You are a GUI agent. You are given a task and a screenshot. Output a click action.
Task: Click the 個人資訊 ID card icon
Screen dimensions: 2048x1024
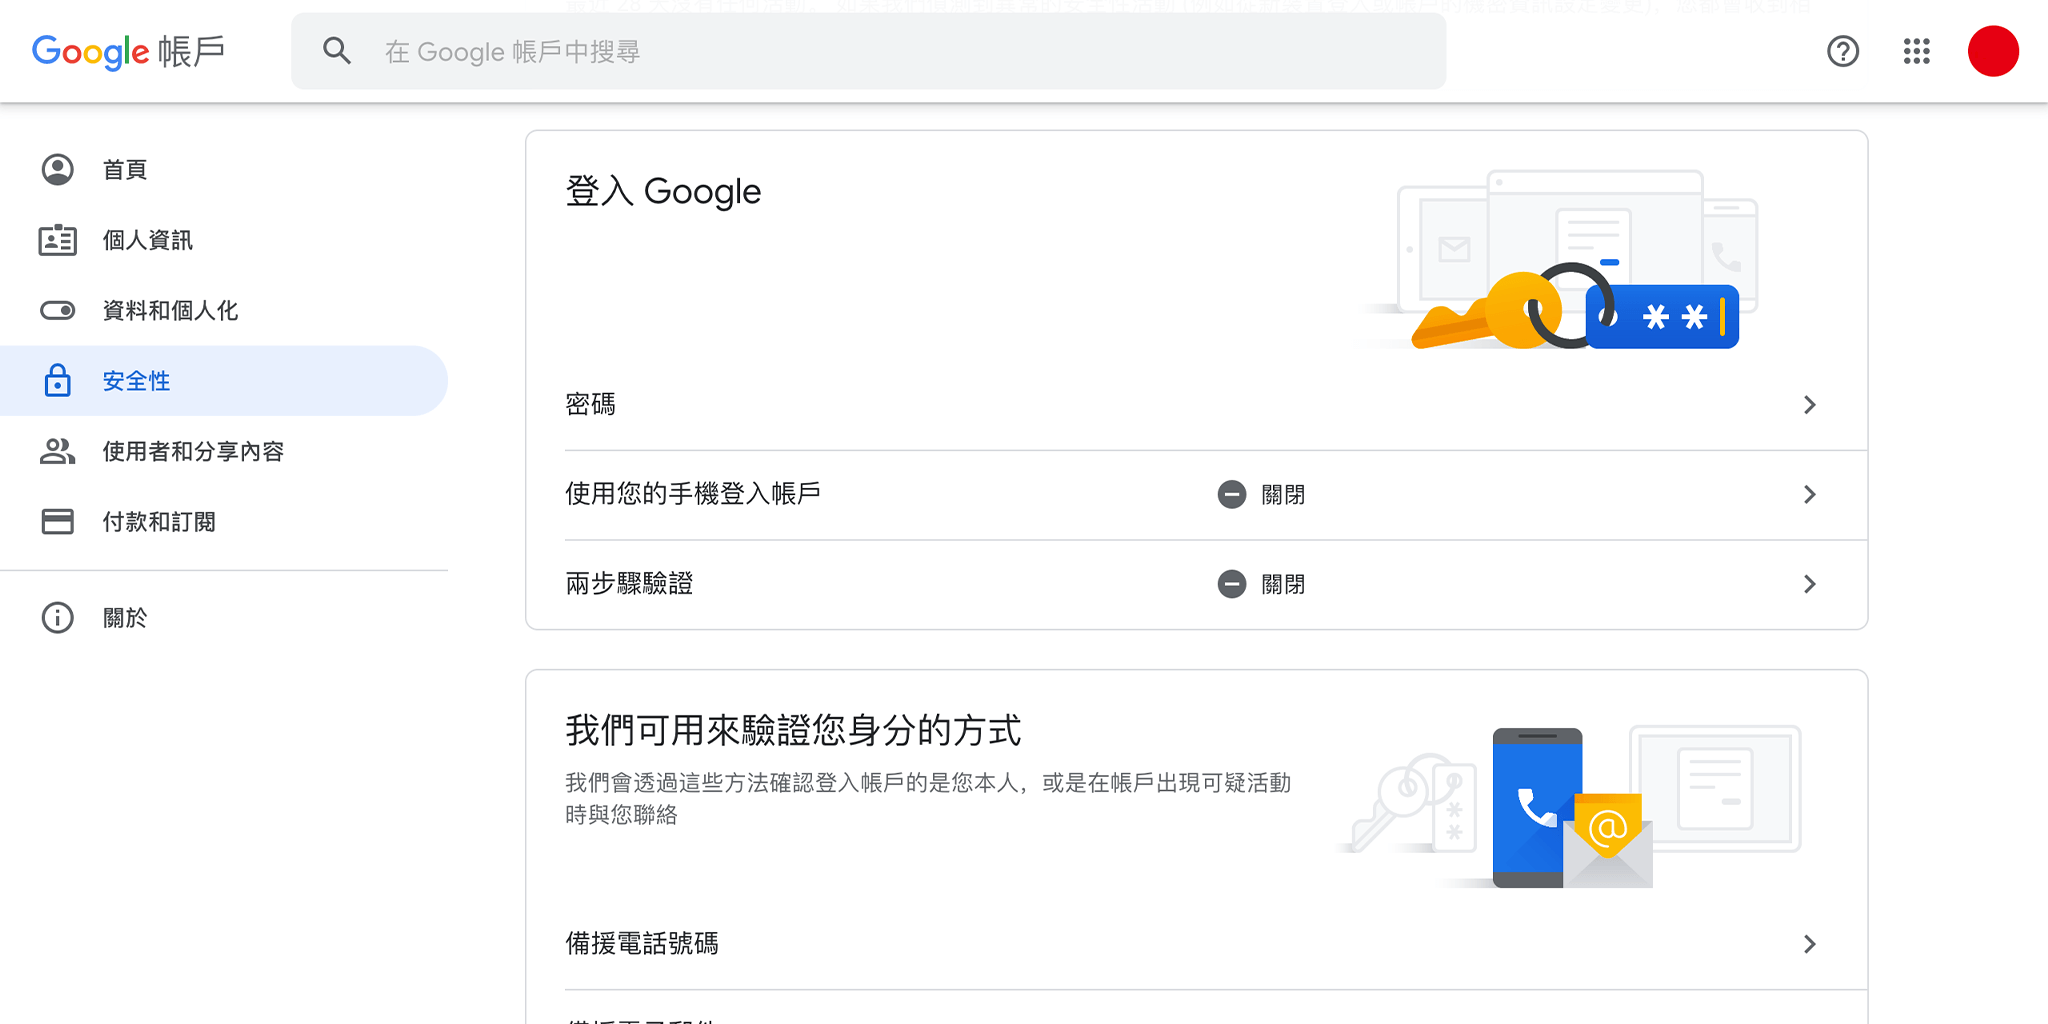[58, 240]
